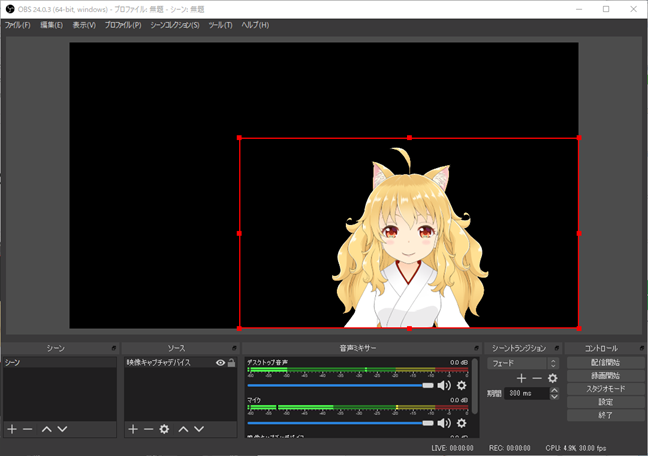Add a scene transition with plus icon
This screenshot has width=648, height=456.
coord(521,378)
